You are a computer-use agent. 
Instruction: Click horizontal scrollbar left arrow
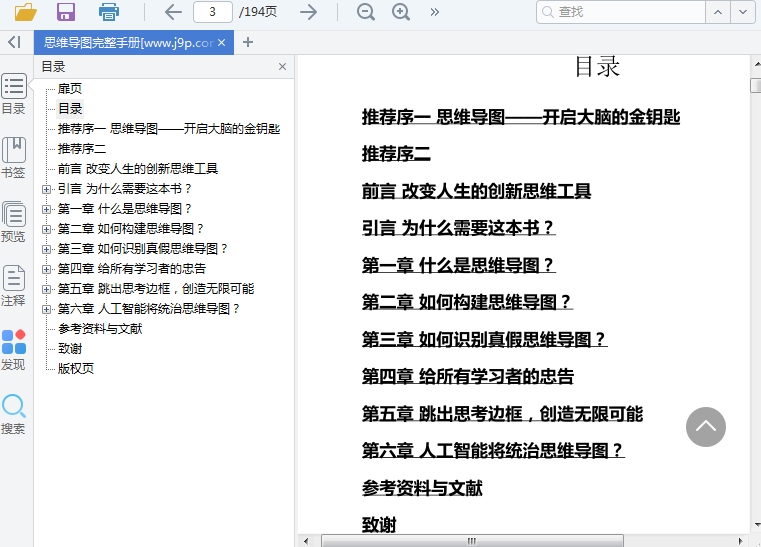(306, 541)
